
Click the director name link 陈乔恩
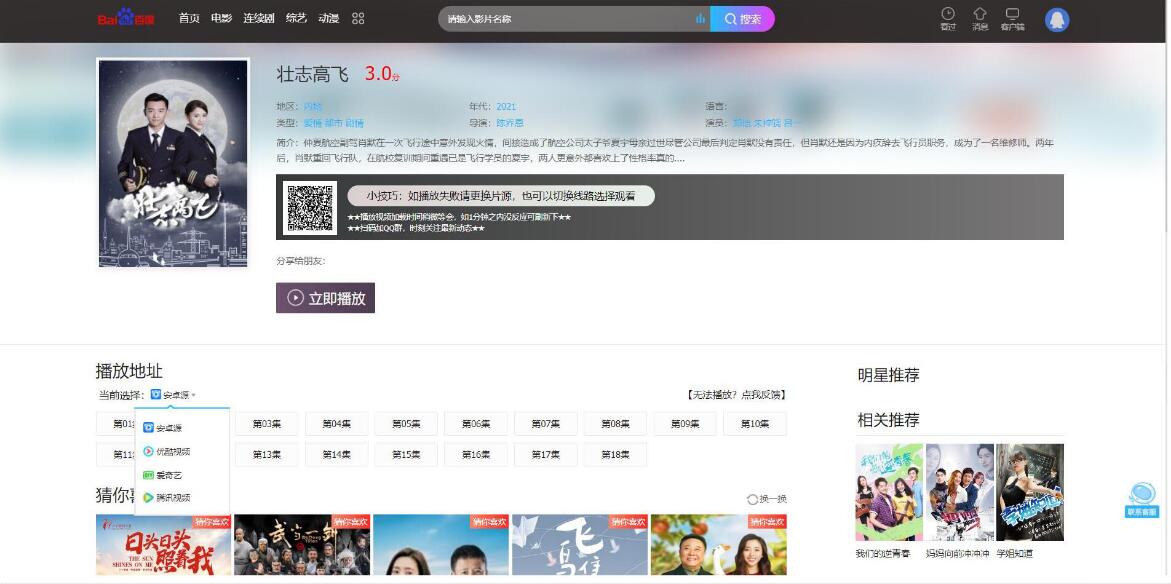(510, 122)
